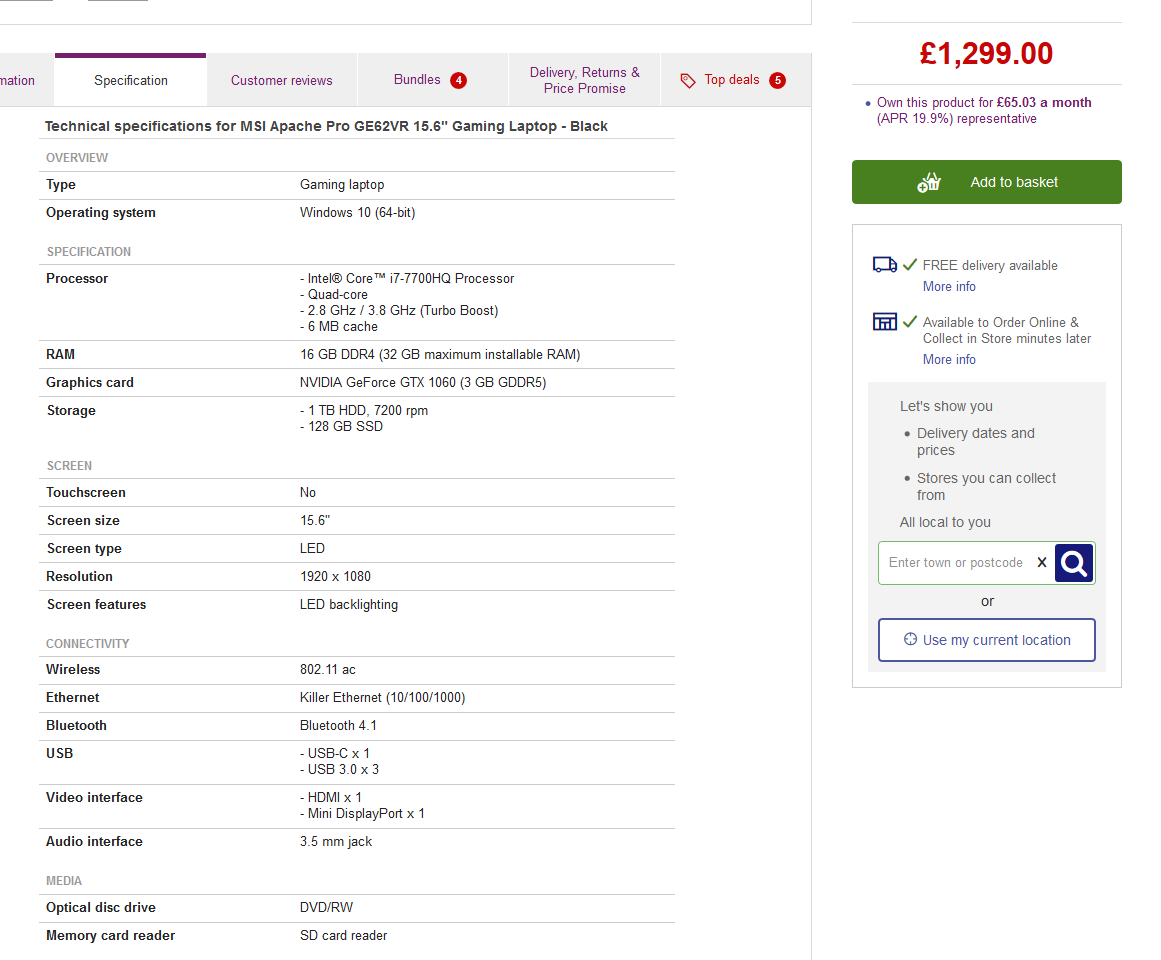This screenshot has width=1161, height=960.
Task: Click the Stores you can collect from text
Action: tap(986, 487)
